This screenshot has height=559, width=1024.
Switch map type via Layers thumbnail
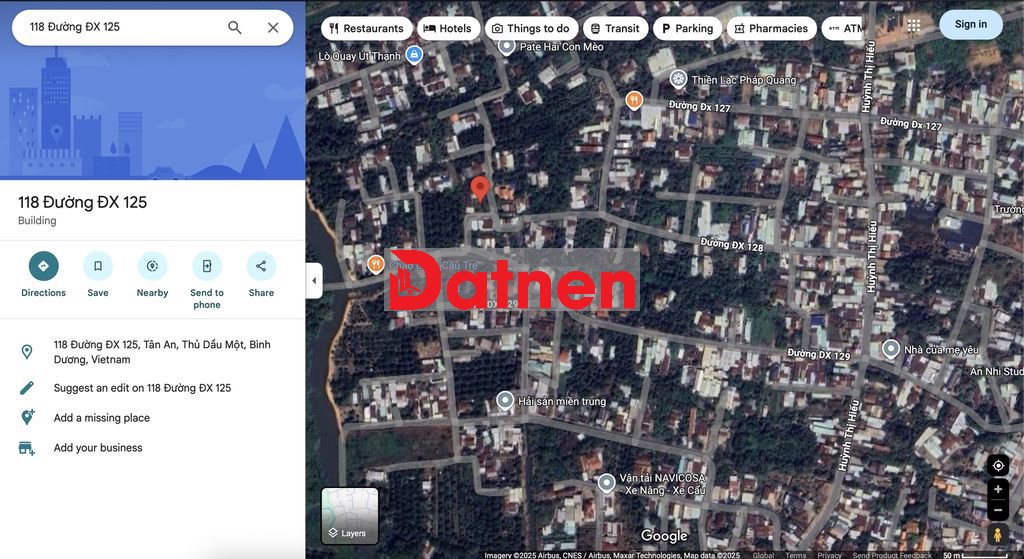click(349, 515)
